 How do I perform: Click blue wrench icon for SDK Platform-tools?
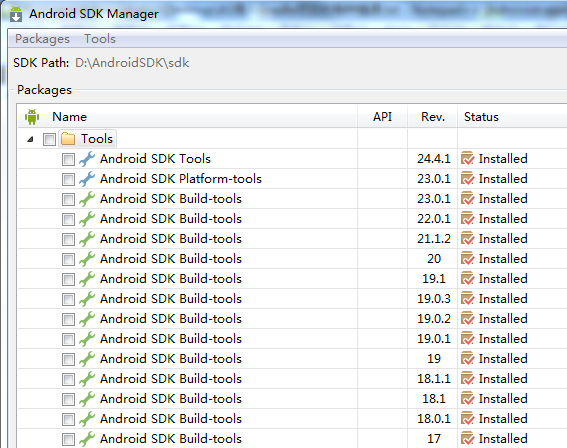point(87,179)
